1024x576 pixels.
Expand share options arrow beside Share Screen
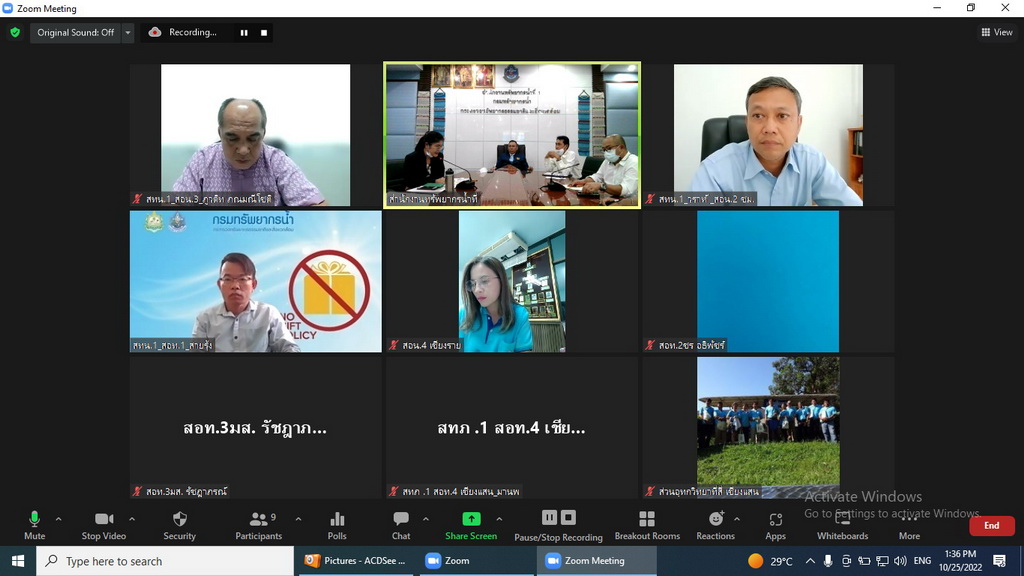499,519
